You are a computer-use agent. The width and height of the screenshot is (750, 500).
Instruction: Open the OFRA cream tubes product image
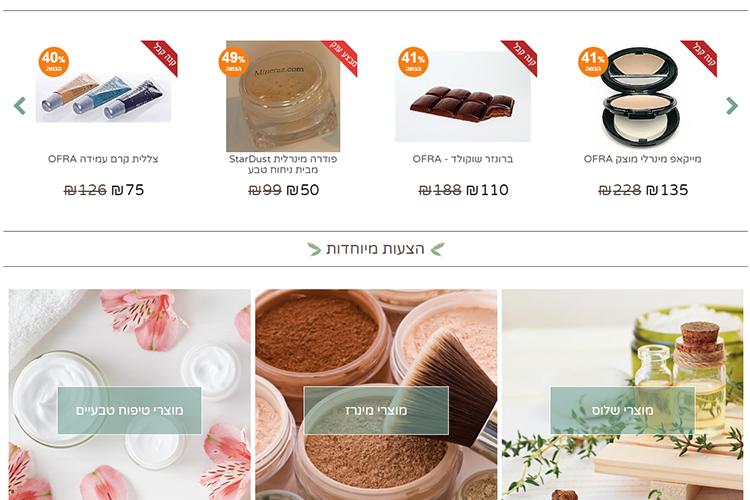click(x=103, y=97)
